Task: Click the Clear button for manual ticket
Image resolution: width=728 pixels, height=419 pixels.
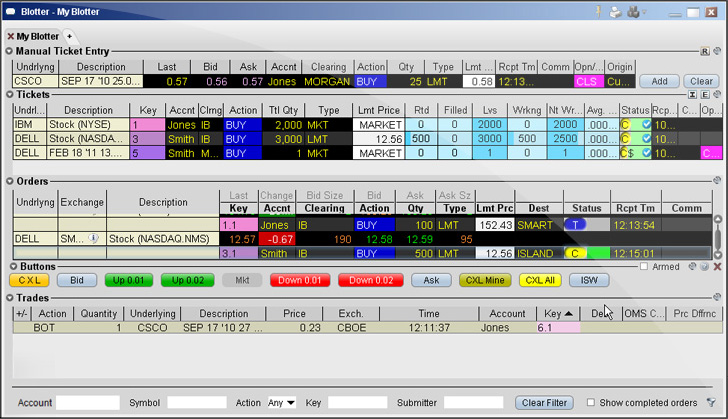Action: coord(701,81)
